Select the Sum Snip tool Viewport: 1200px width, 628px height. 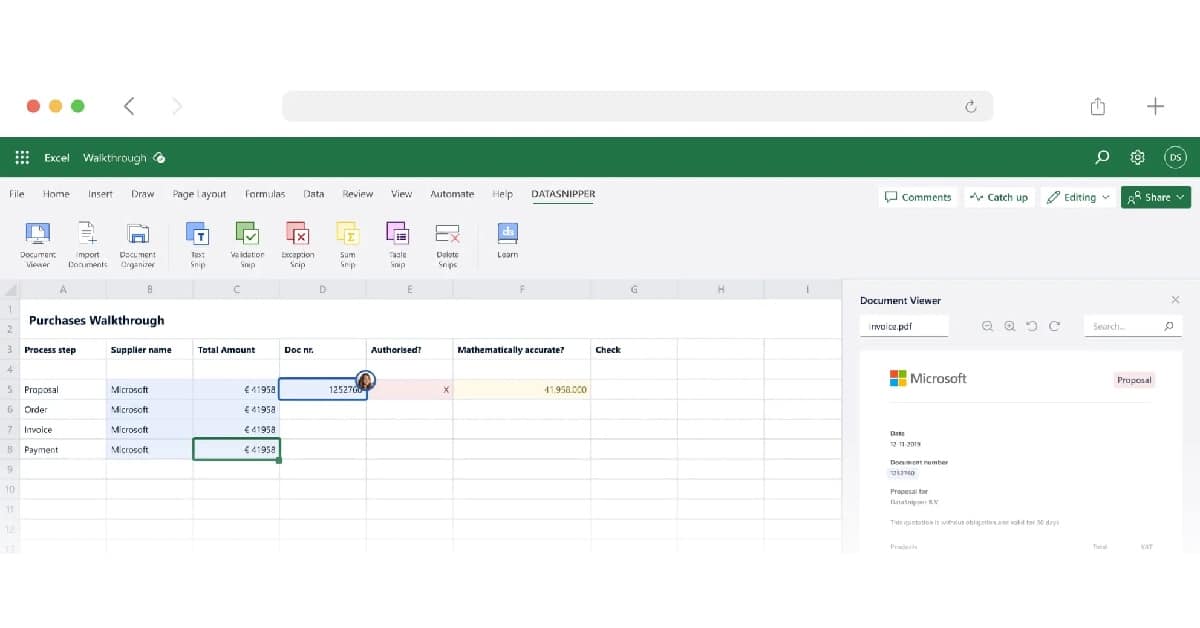348,244
